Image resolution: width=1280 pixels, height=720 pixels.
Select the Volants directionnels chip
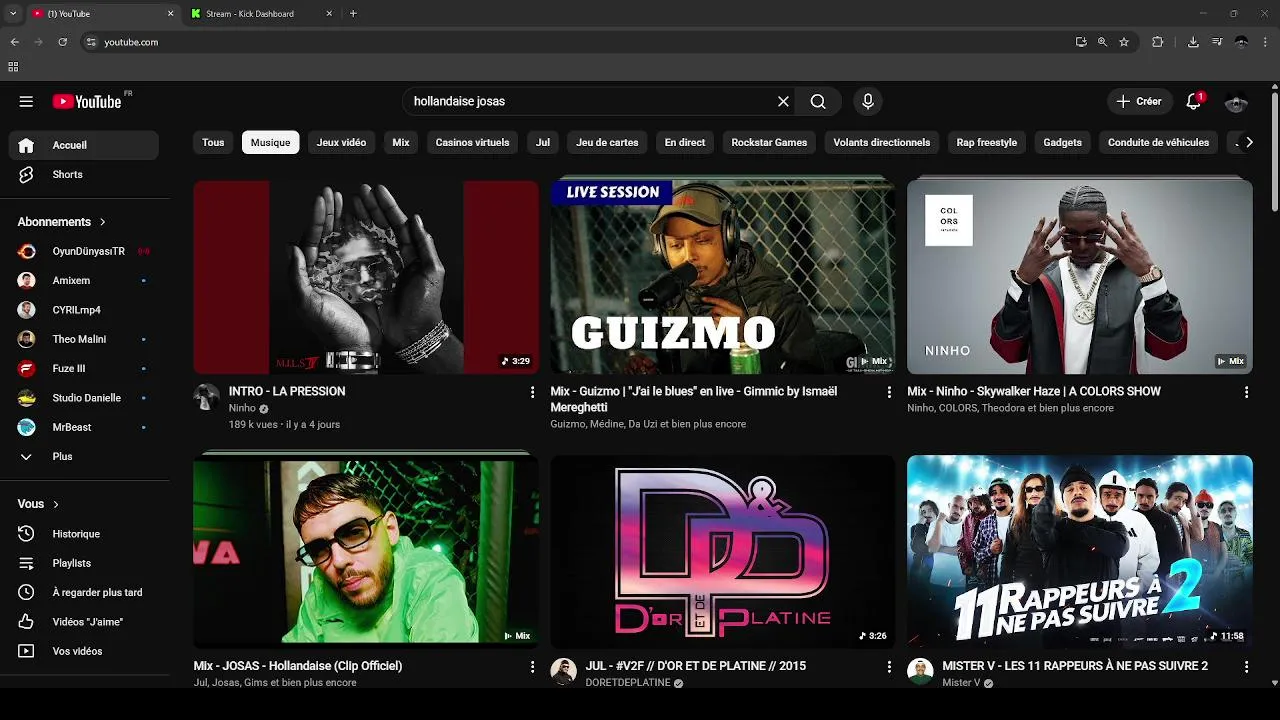click(882, 142)
